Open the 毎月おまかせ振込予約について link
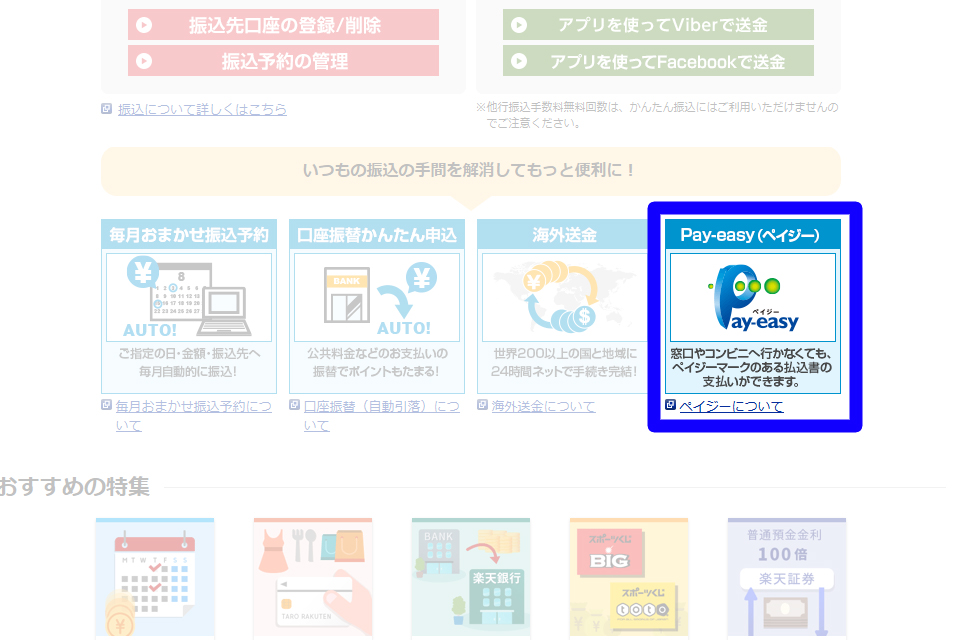The image size is (960, 640). point(193,416)
